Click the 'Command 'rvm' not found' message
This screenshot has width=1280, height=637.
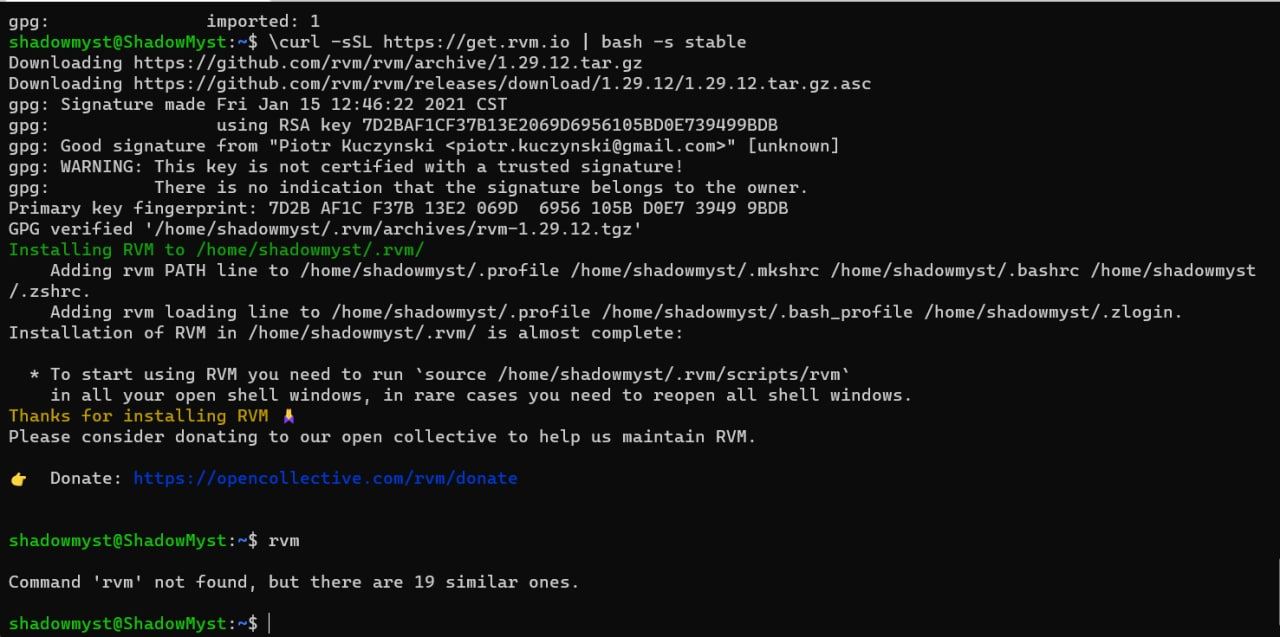click(x=294, y=582)
